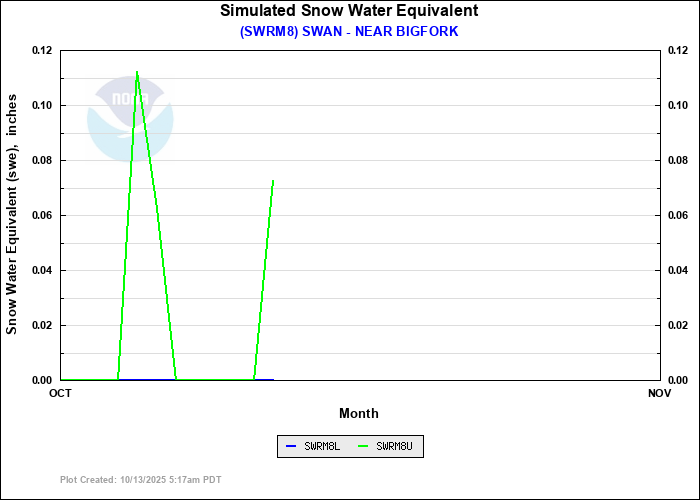Click the 0.12 label on the right axis
The height and width of the screenshot is (500, 700).
tap(678, 50)
